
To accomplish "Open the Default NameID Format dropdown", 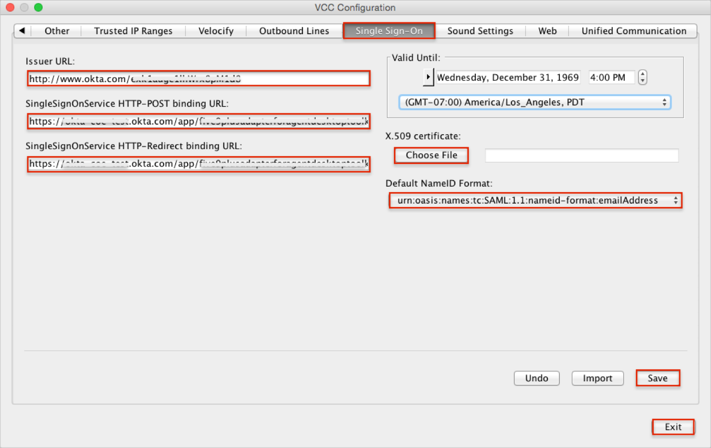I will pos(535,200).
